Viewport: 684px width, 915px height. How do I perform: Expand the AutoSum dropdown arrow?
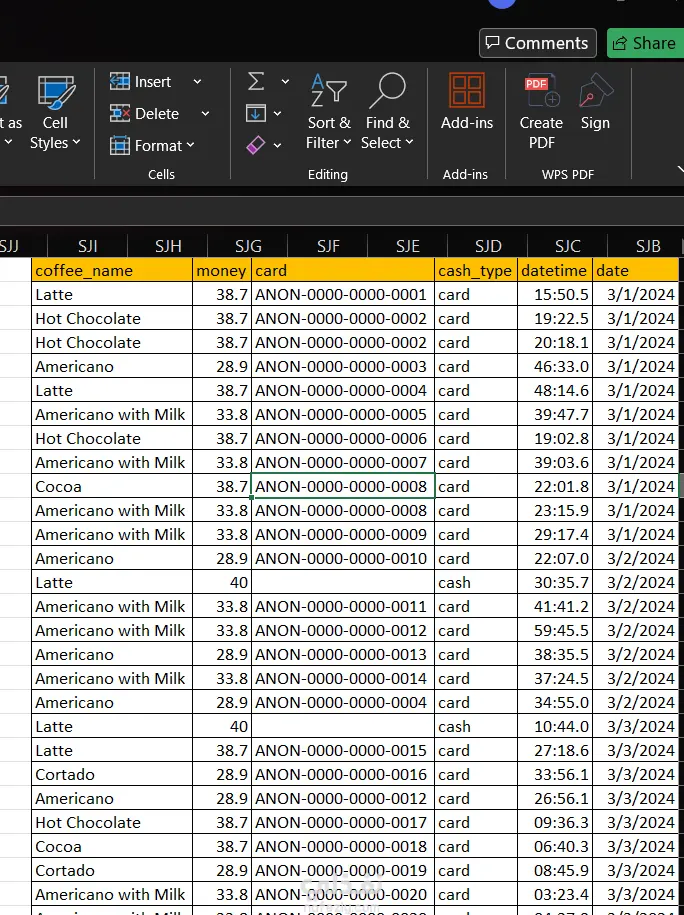pyautogui.click(x=285, y=82)
